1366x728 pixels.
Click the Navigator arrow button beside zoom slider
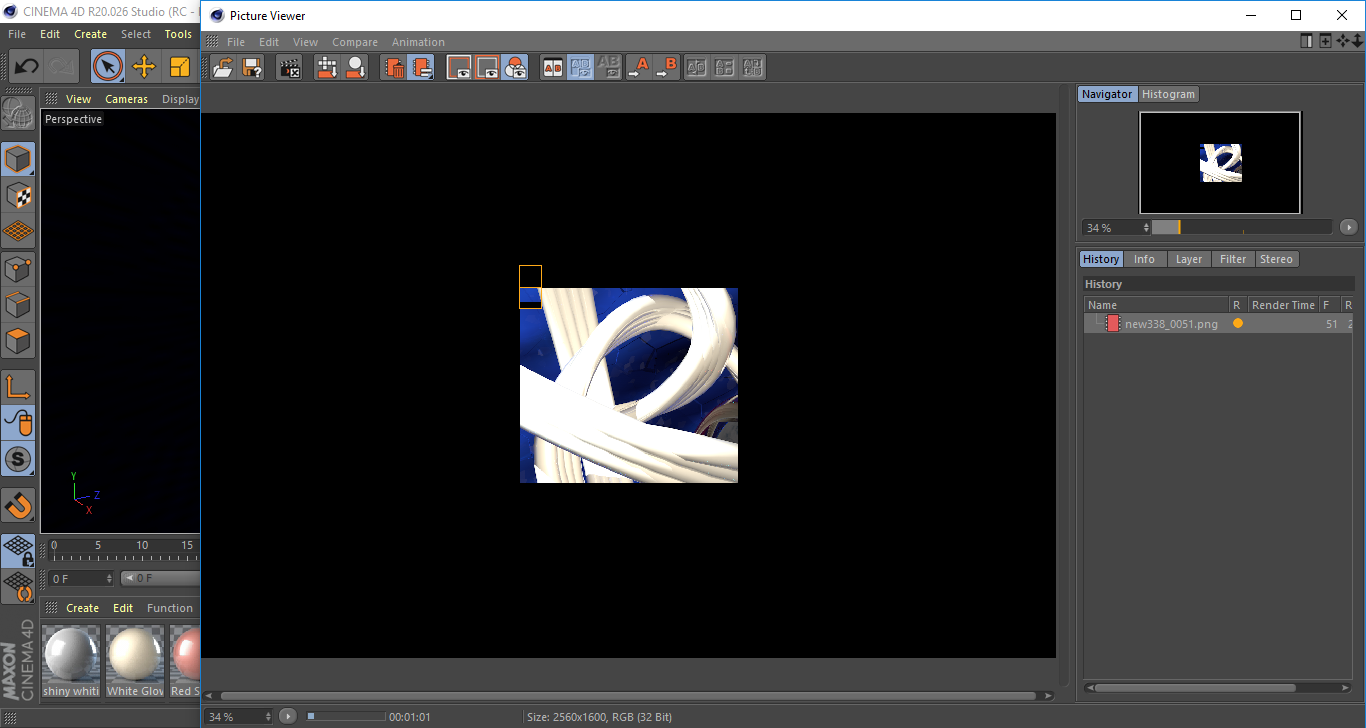point(1348,228)
